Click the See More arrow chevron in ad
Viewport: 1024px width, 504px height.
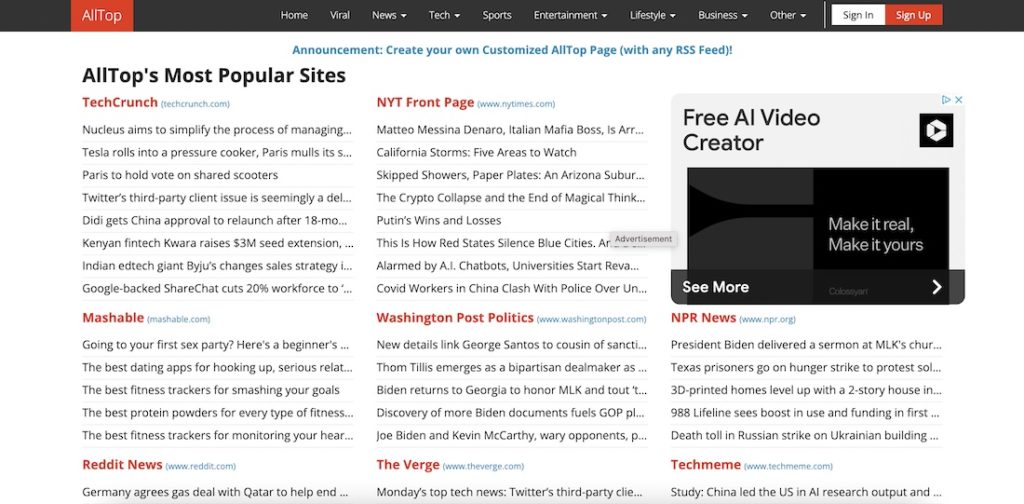pyautogui.click(x=936, y=287)
